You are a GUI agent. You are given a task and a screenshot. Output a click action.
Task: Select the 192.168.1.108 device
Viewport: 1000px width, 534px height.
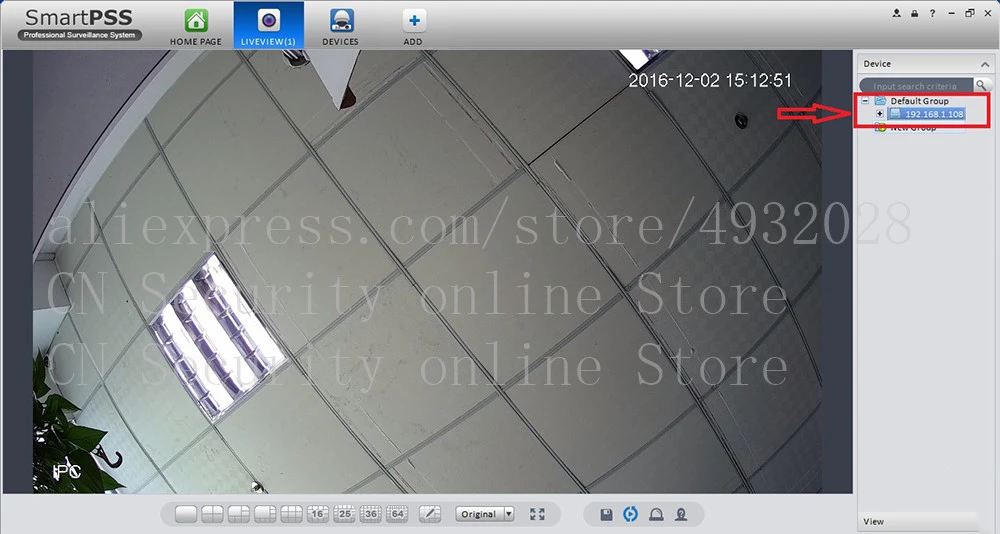927,114
